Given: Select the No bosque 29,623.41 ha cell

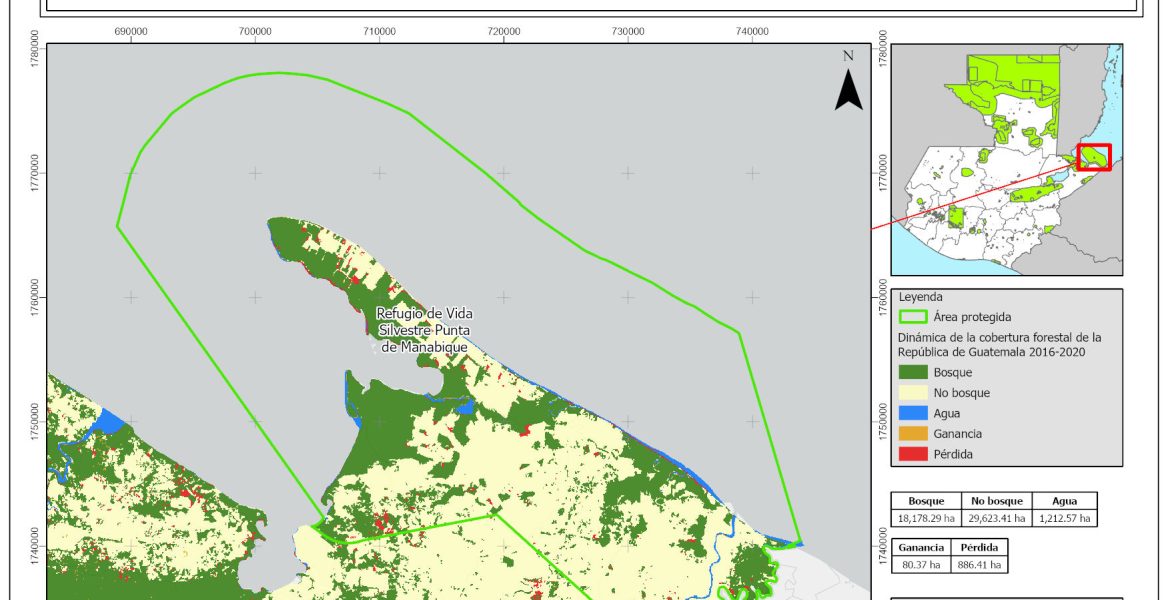Looking at the screenshot, I should pos(994,519).
